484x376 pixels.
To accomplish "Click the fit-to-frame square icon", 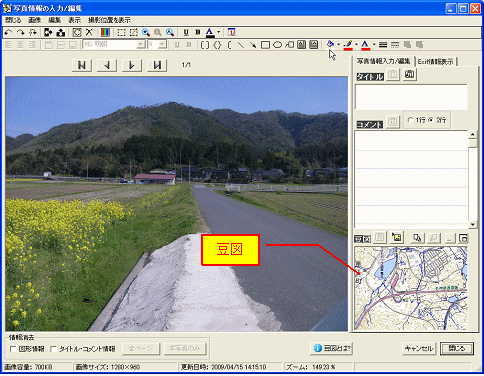I will 77,32.
